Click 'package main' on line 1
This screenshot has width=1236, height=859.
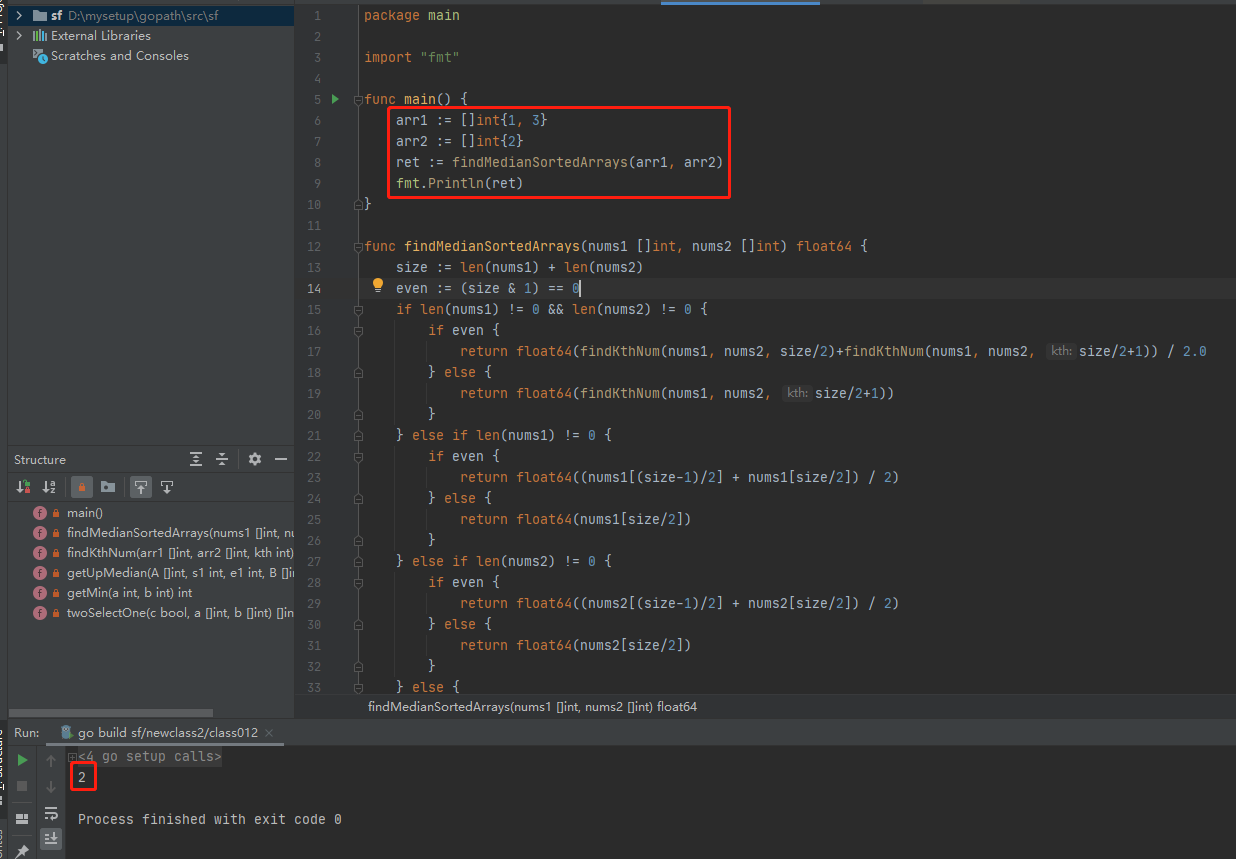[x=412, y=15]
